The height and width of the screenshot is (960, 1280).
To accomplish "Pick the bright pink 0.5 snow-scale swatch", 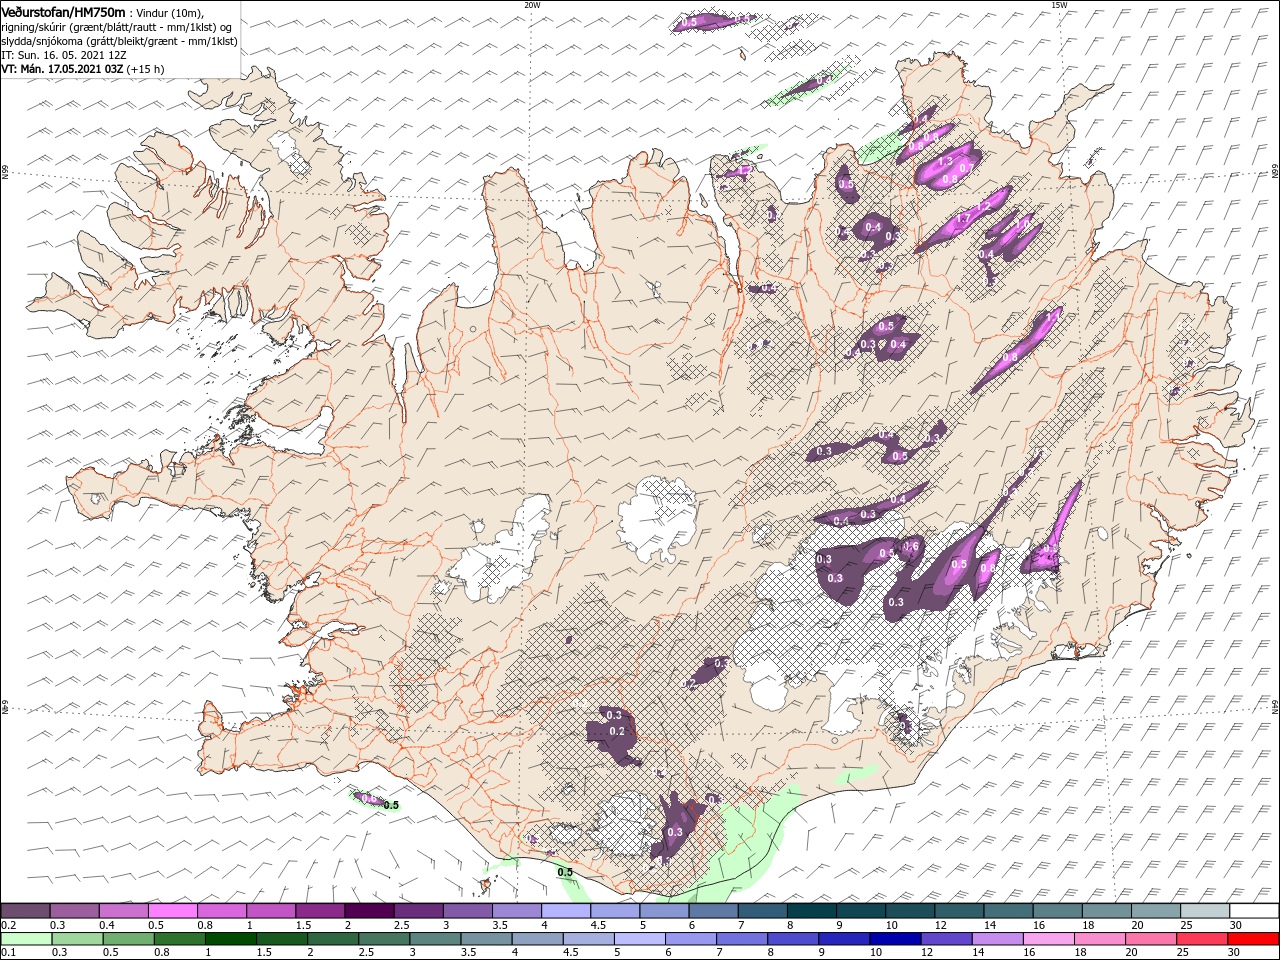I will [172, 910].
